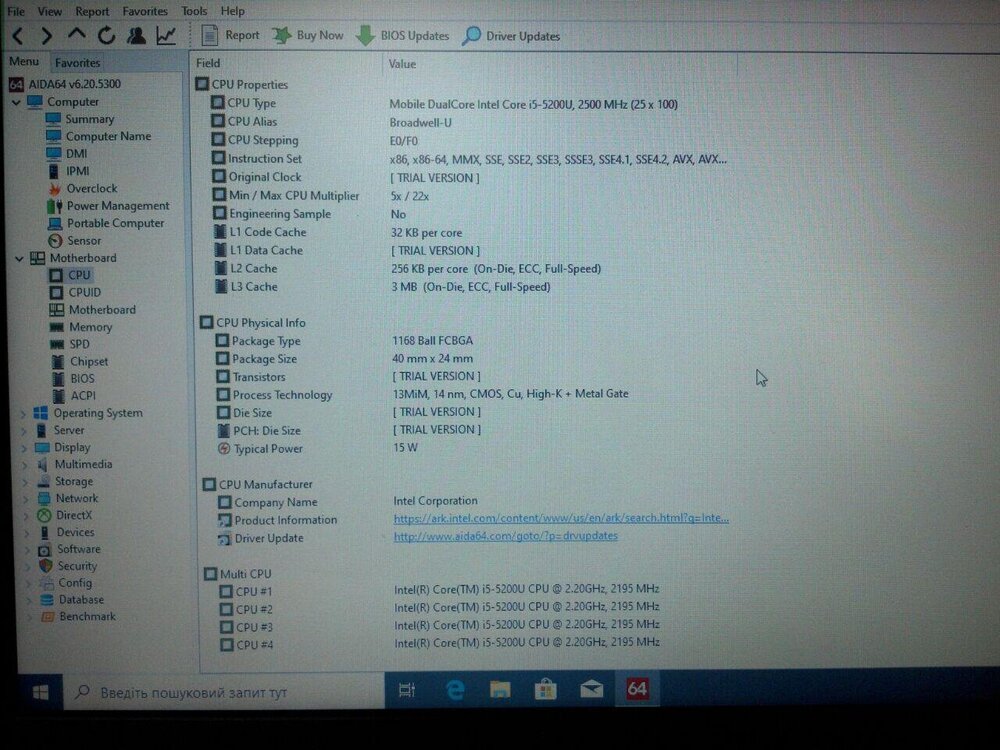Open the Tools menu

[194, 11]
